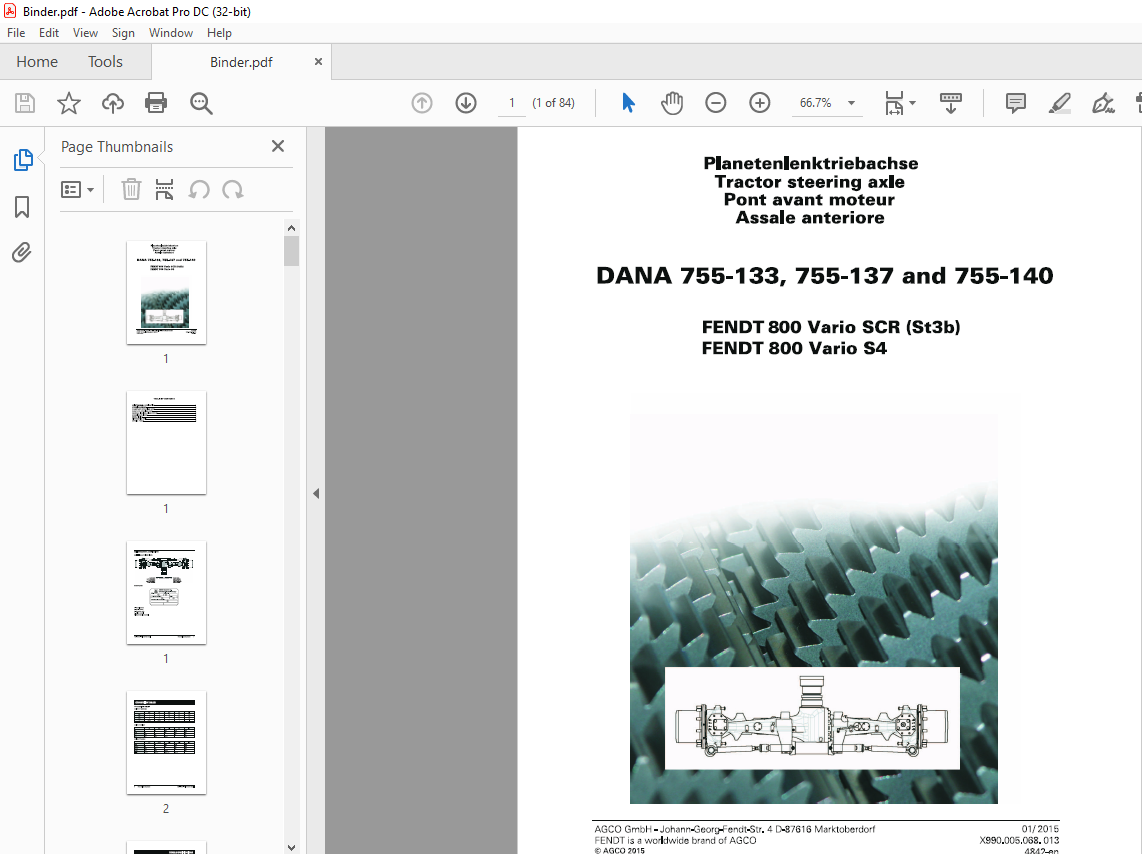This screenshot has width=1142, height=854.
Task: Go to previous page arrow
Action: 422,103
